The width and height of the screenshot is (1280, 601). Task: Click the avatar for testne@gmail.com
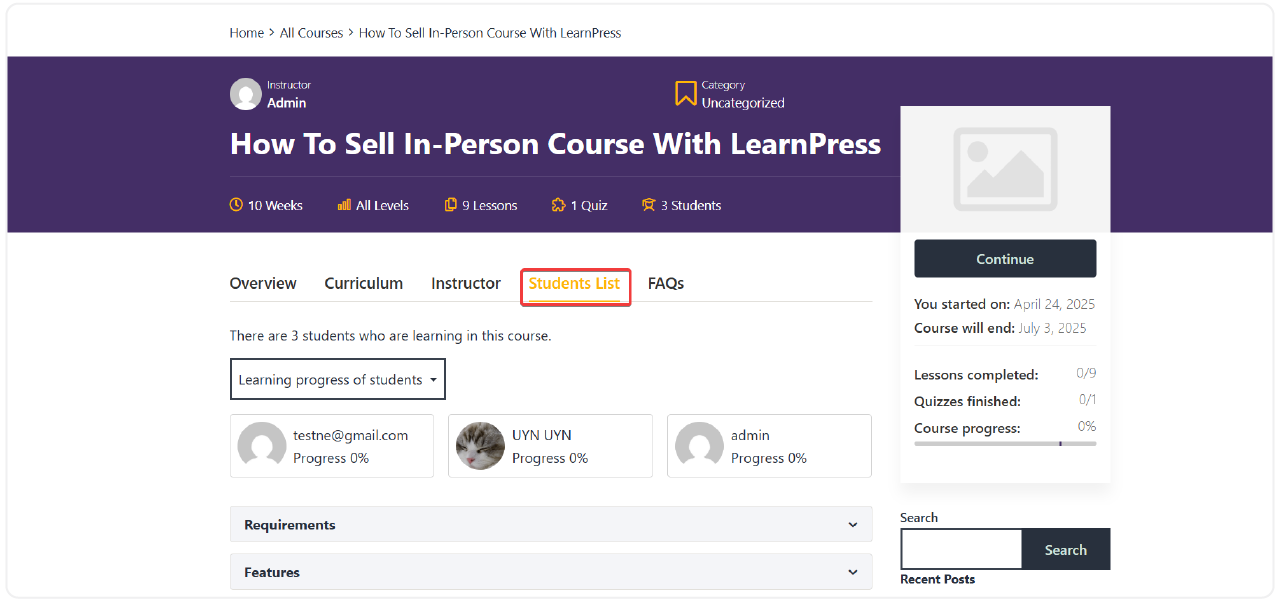pos(262,446)
